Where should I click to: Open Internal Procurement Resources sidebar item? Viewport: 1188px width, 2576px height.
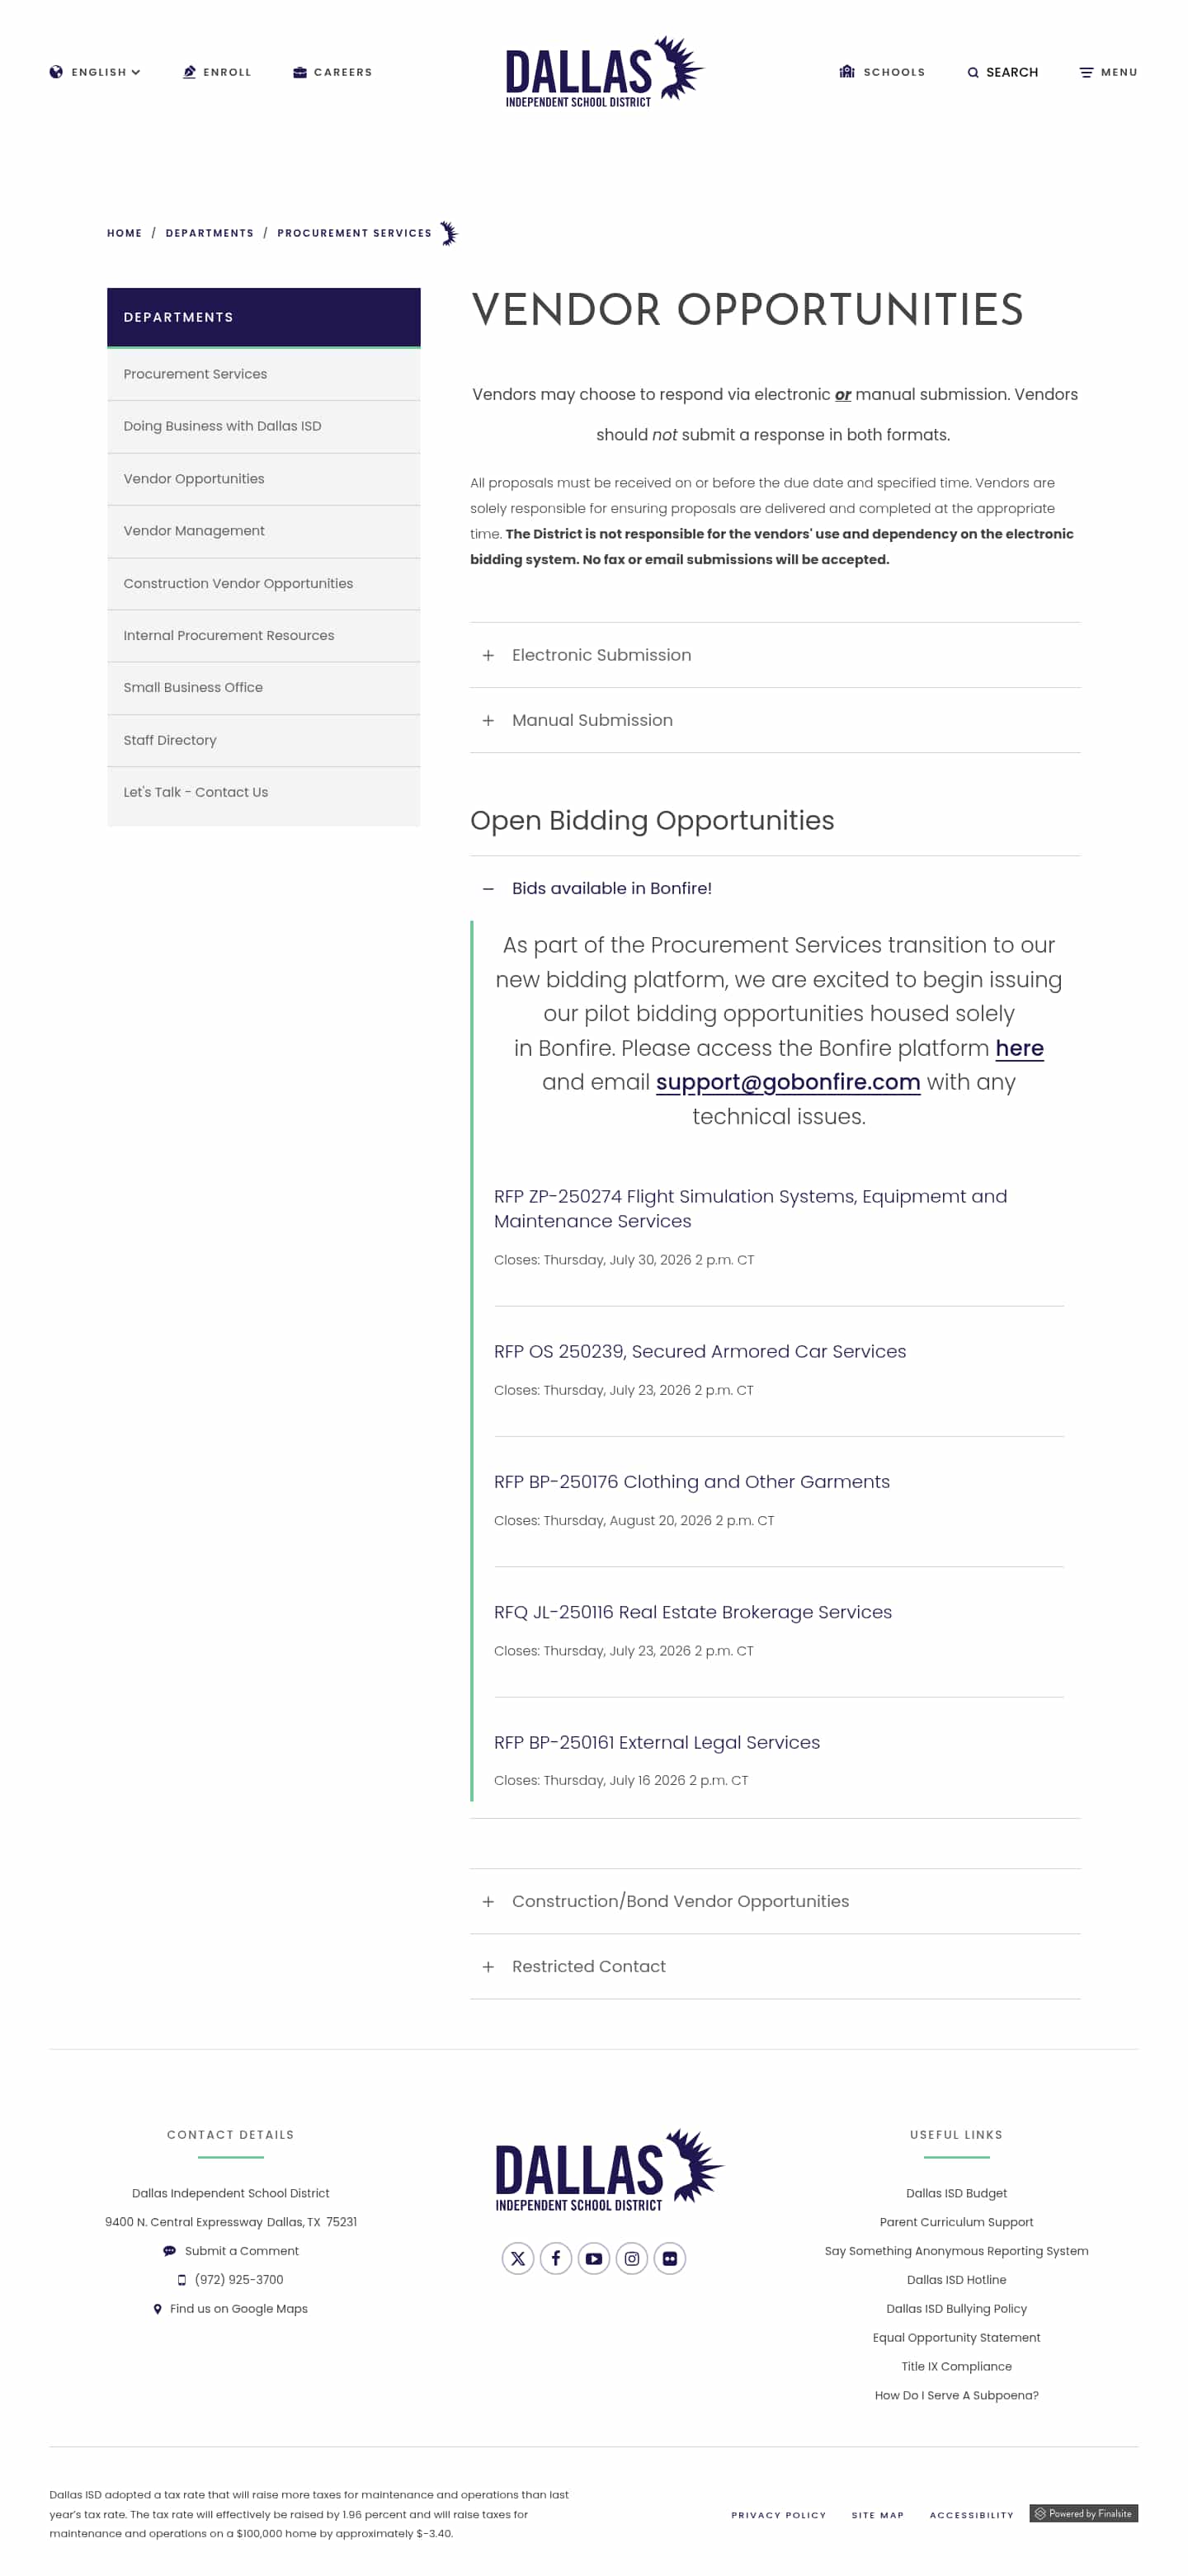click(x=263, y=635)
